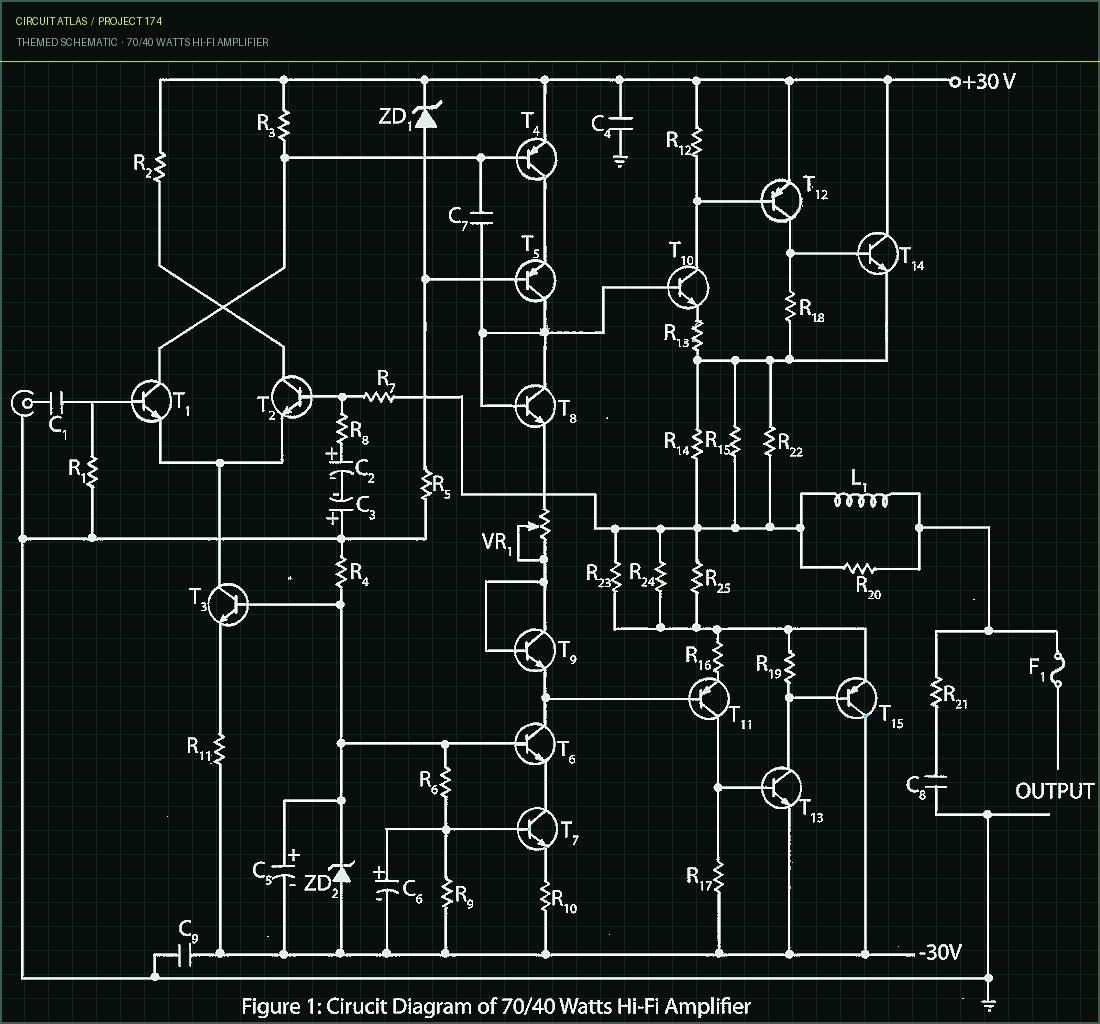Image resolution: width=1100 pixels, height=1024 pixels.
Task: Click power transistor T15 symbol
Action: coord(857,698)
